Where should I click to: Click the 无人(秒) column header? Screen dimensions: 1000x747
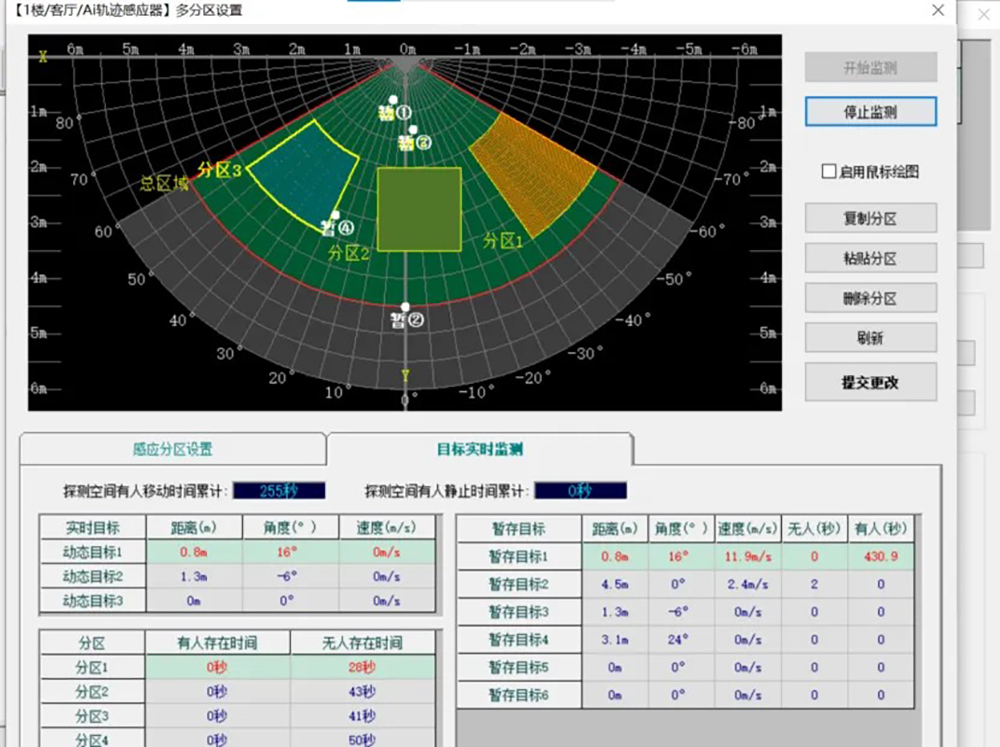[x=814, y=529]
